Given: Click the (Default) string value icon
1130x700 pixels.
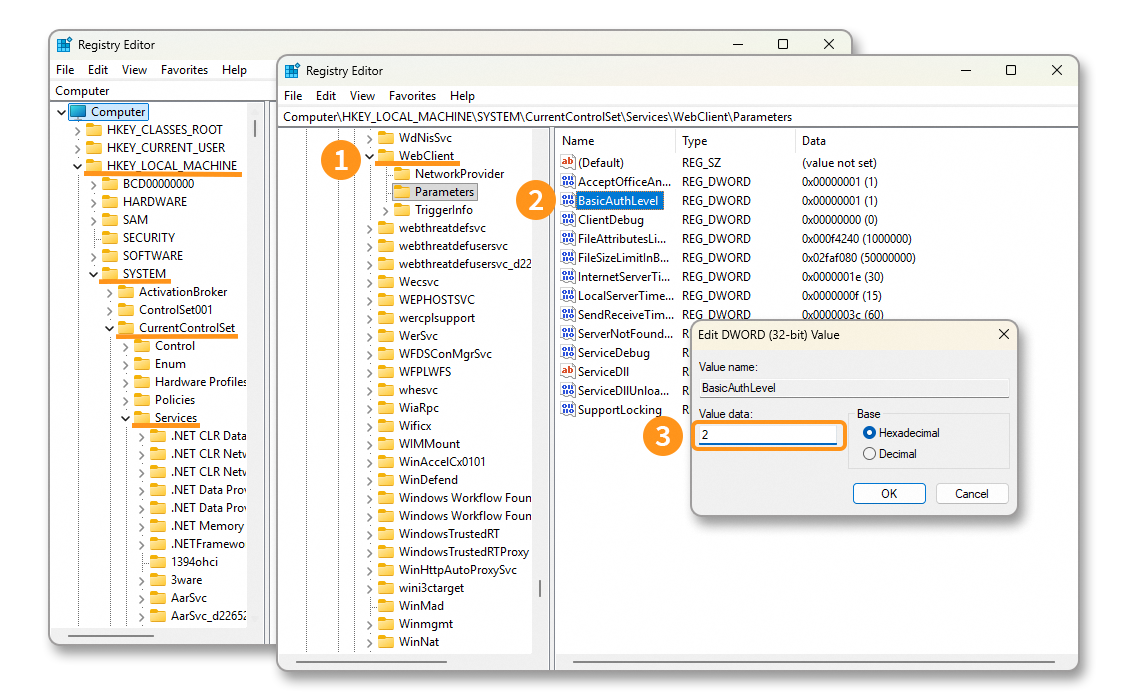Looking at the screenshot, I should (568, 163).
